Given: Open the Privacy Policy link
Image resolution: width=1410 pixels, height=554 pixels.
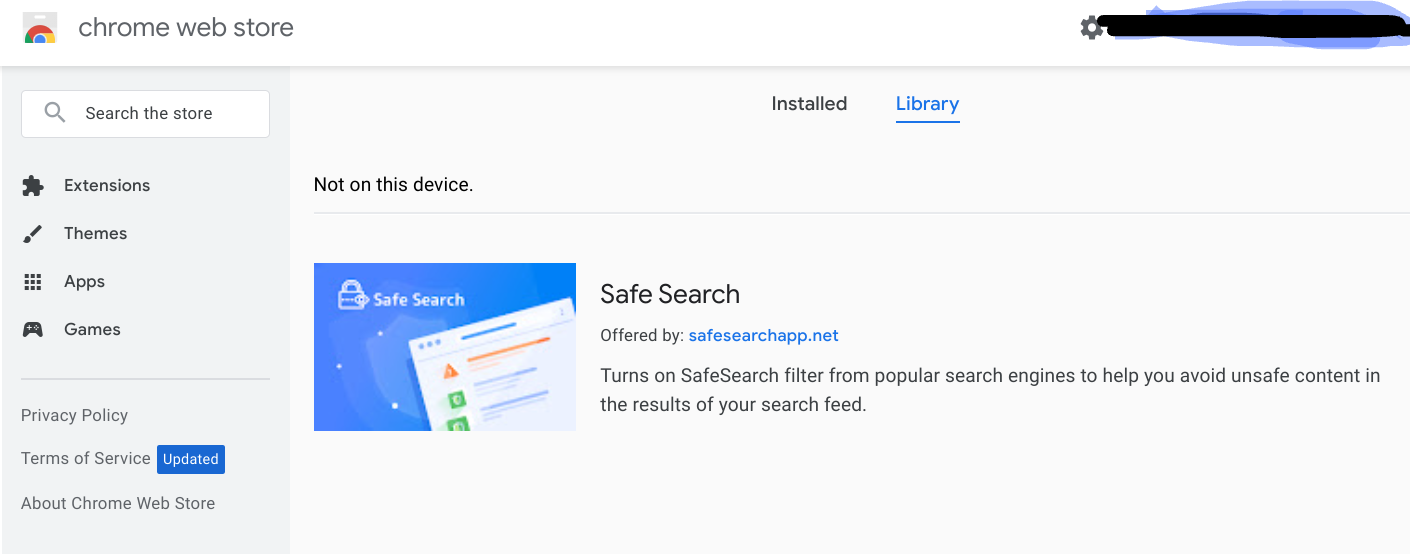Looking at the screenshot, I should click(x=75, y=416).
